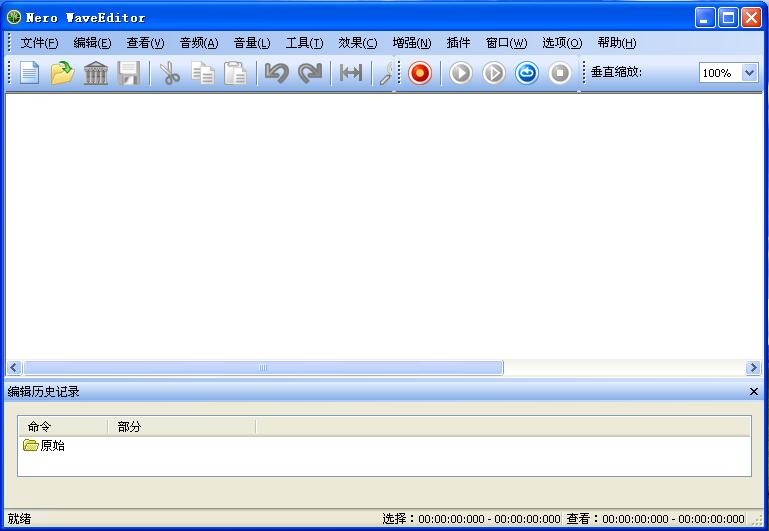Screen dimensions: 769x531
Task: Minimize the Nero WaveEditor window
Action: pos(705,18)
